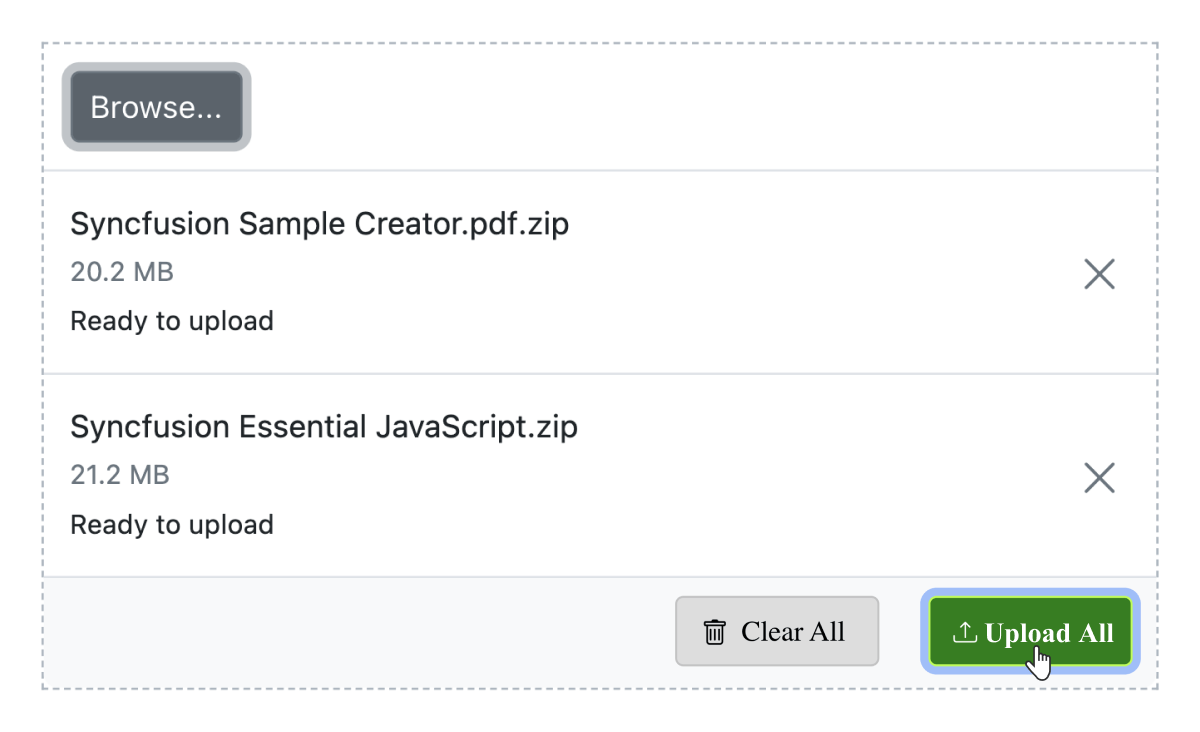
Task: Select the file name Syncfusion Essential JavaScript.zip
Action: 324,427
